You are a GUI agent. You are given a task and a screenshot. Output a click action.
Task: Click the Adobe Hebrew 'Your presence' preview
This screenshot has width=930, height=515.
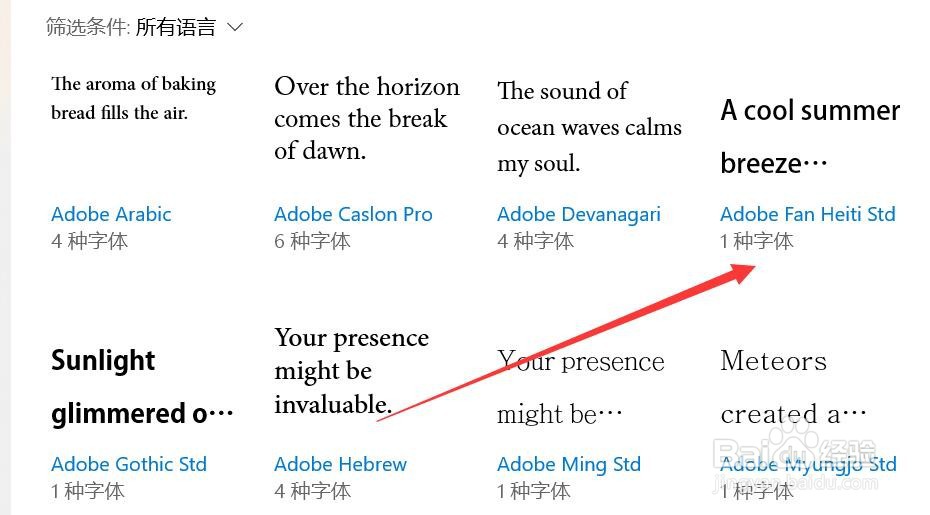pos(352,371)
